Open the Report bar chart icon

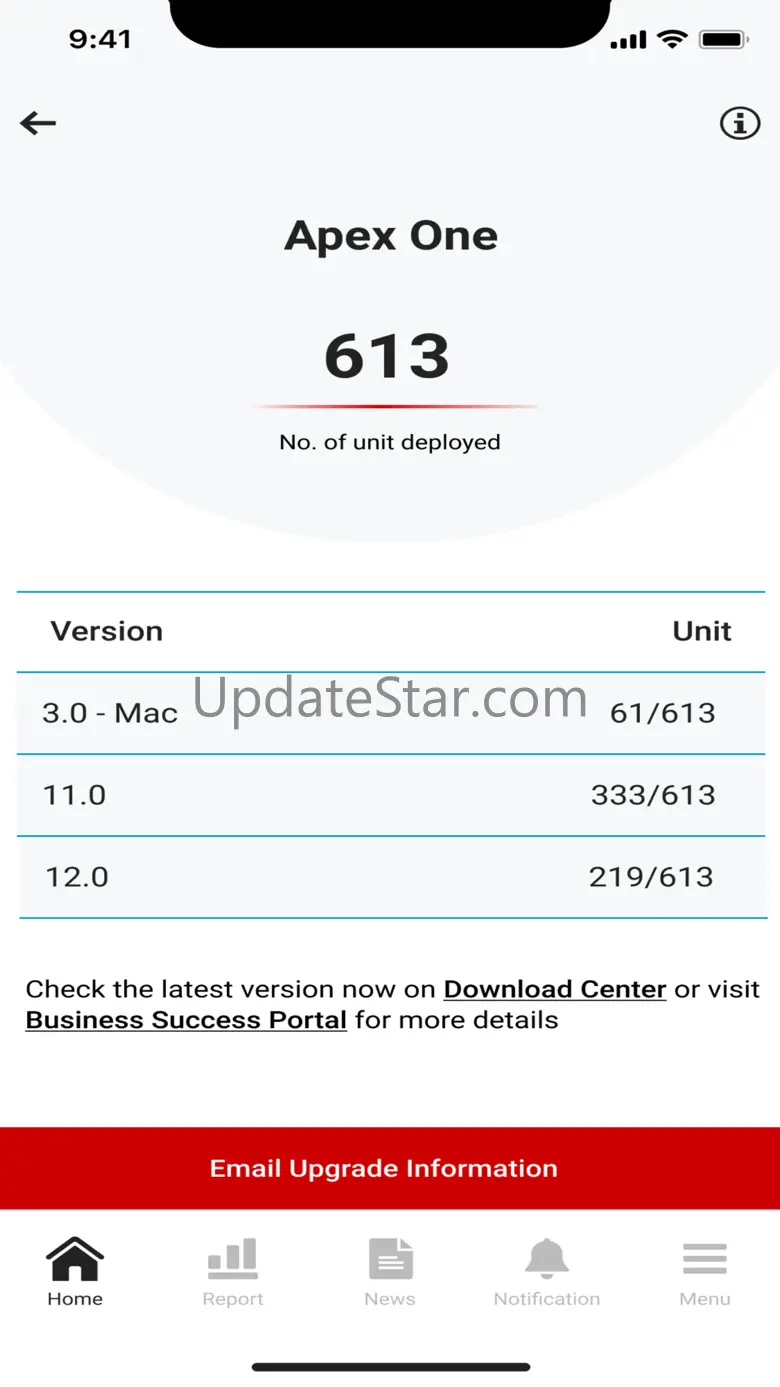(233, 1258)
